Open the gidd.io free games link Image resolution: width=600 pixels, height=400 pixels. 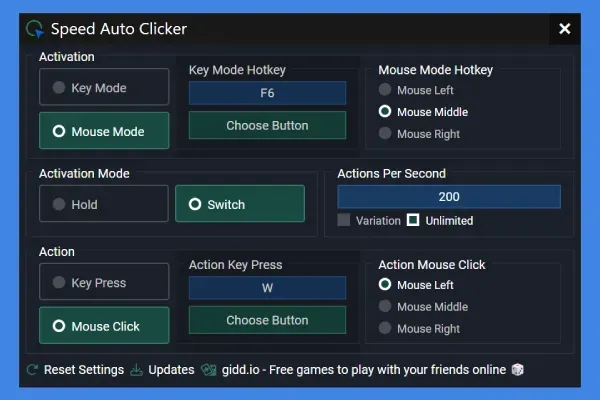tap(364, 370)
